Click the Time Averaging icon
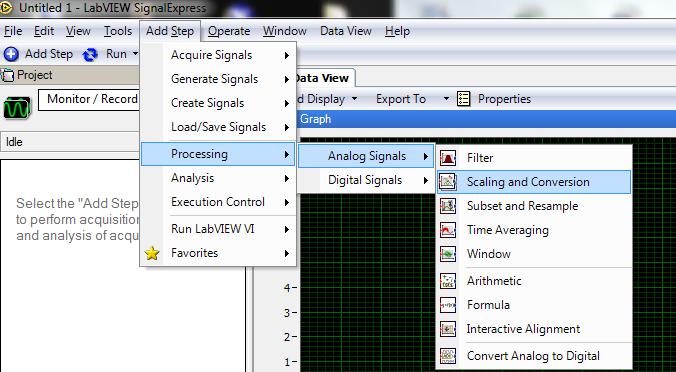 click(x=448, y=230)
